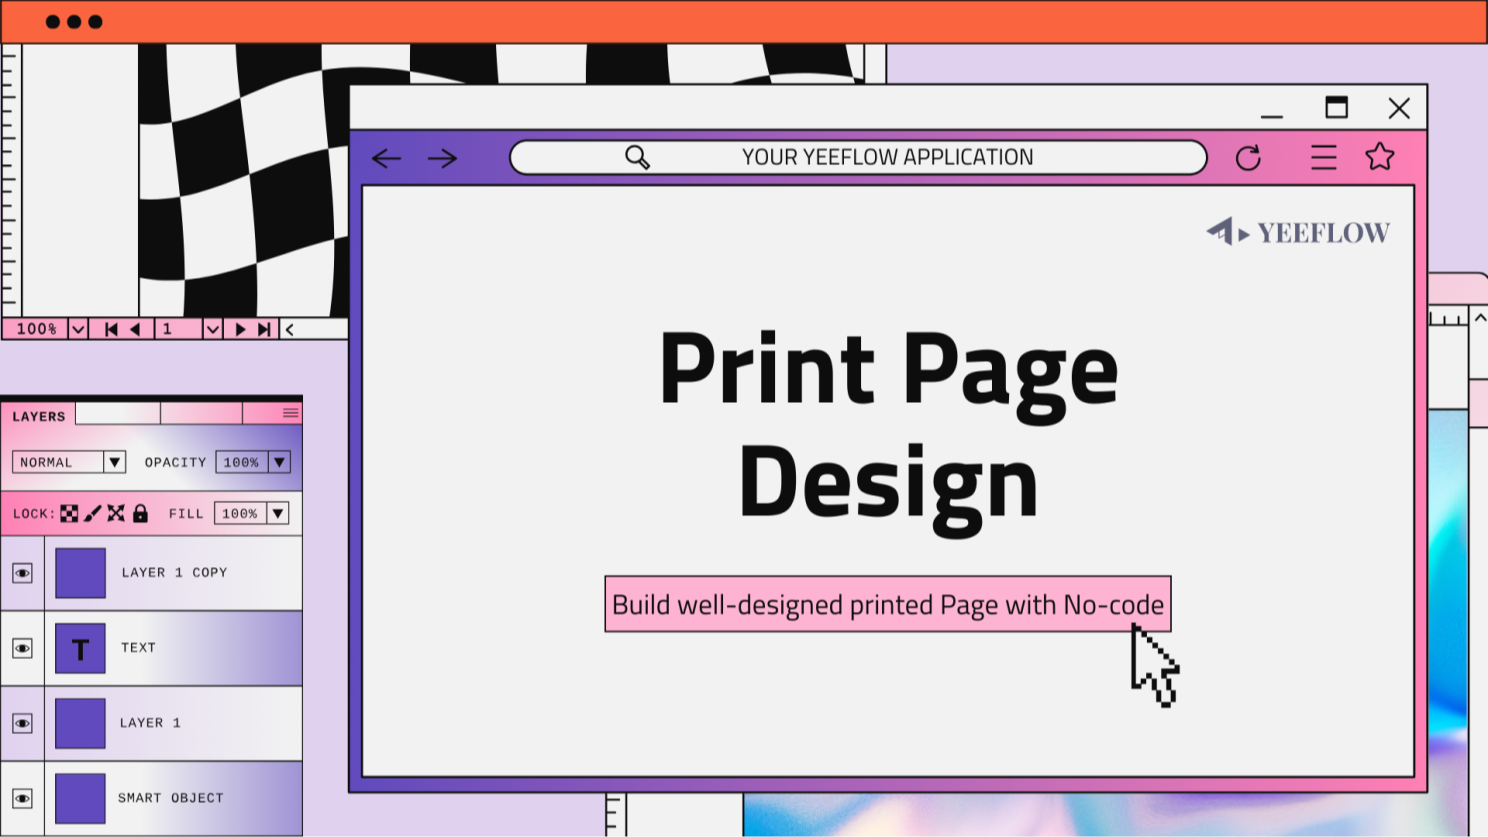Click the search magnifier icon

tap(638, 157)
